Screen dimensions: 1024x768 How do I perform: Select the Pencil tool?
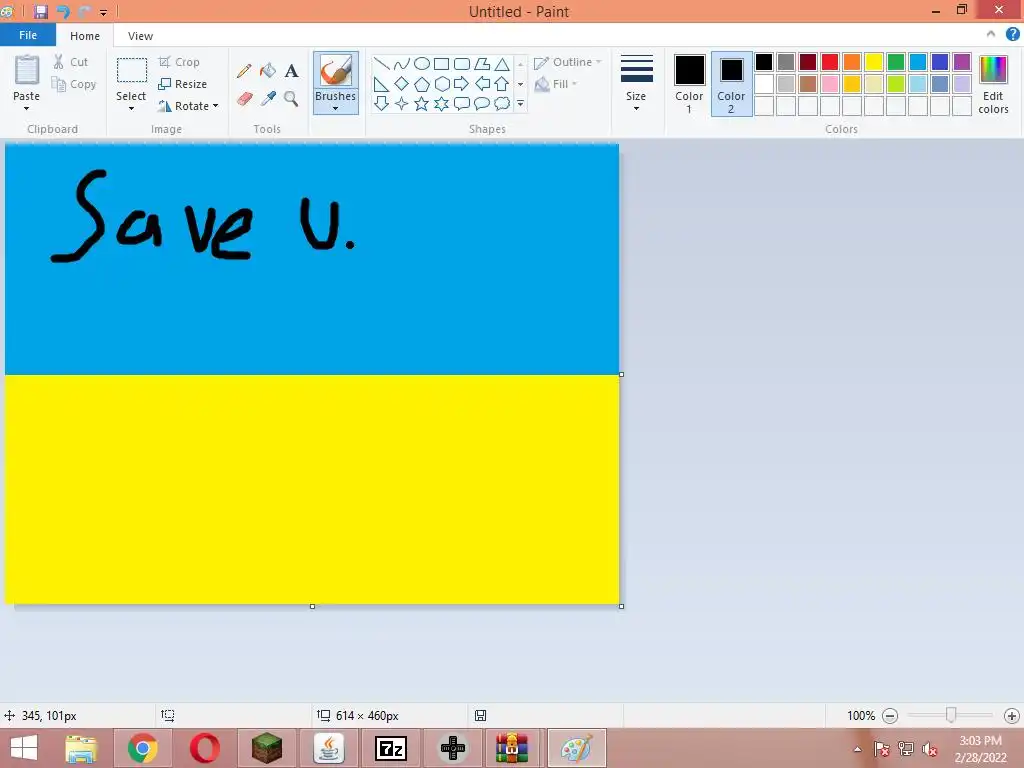(x=244, y=71)
